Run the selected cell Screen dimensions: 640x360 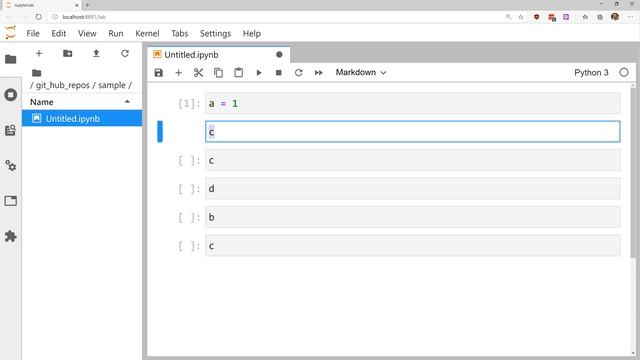coord(259,73)
